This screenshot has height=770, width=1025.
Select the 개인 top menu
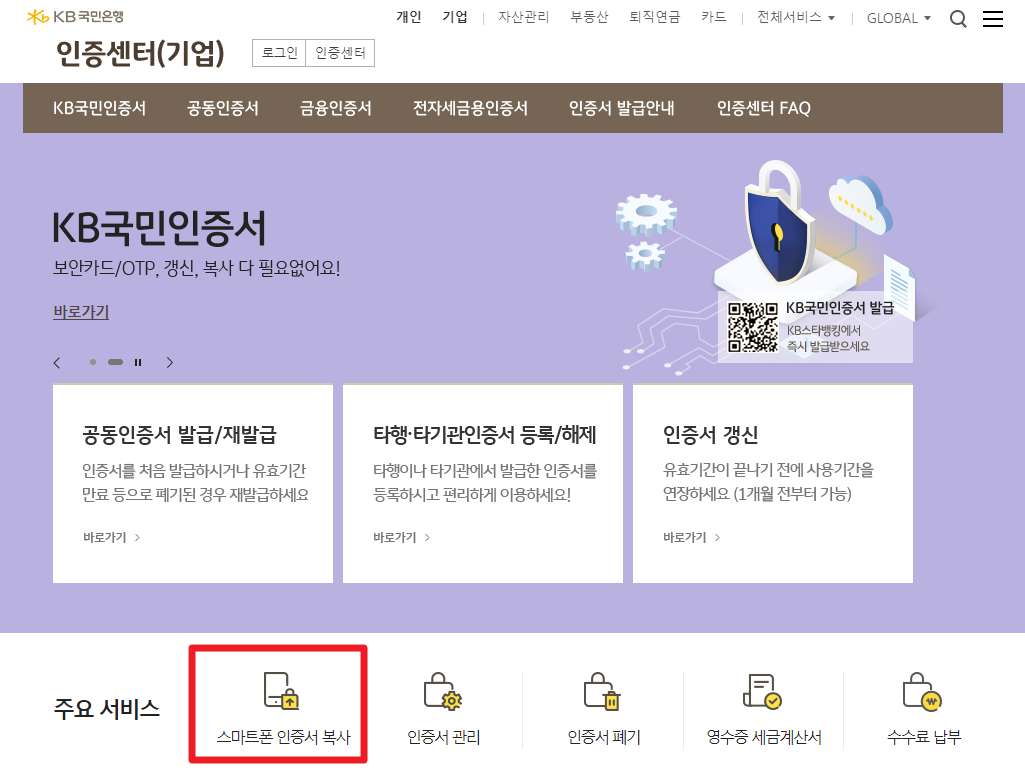point(409,17)
